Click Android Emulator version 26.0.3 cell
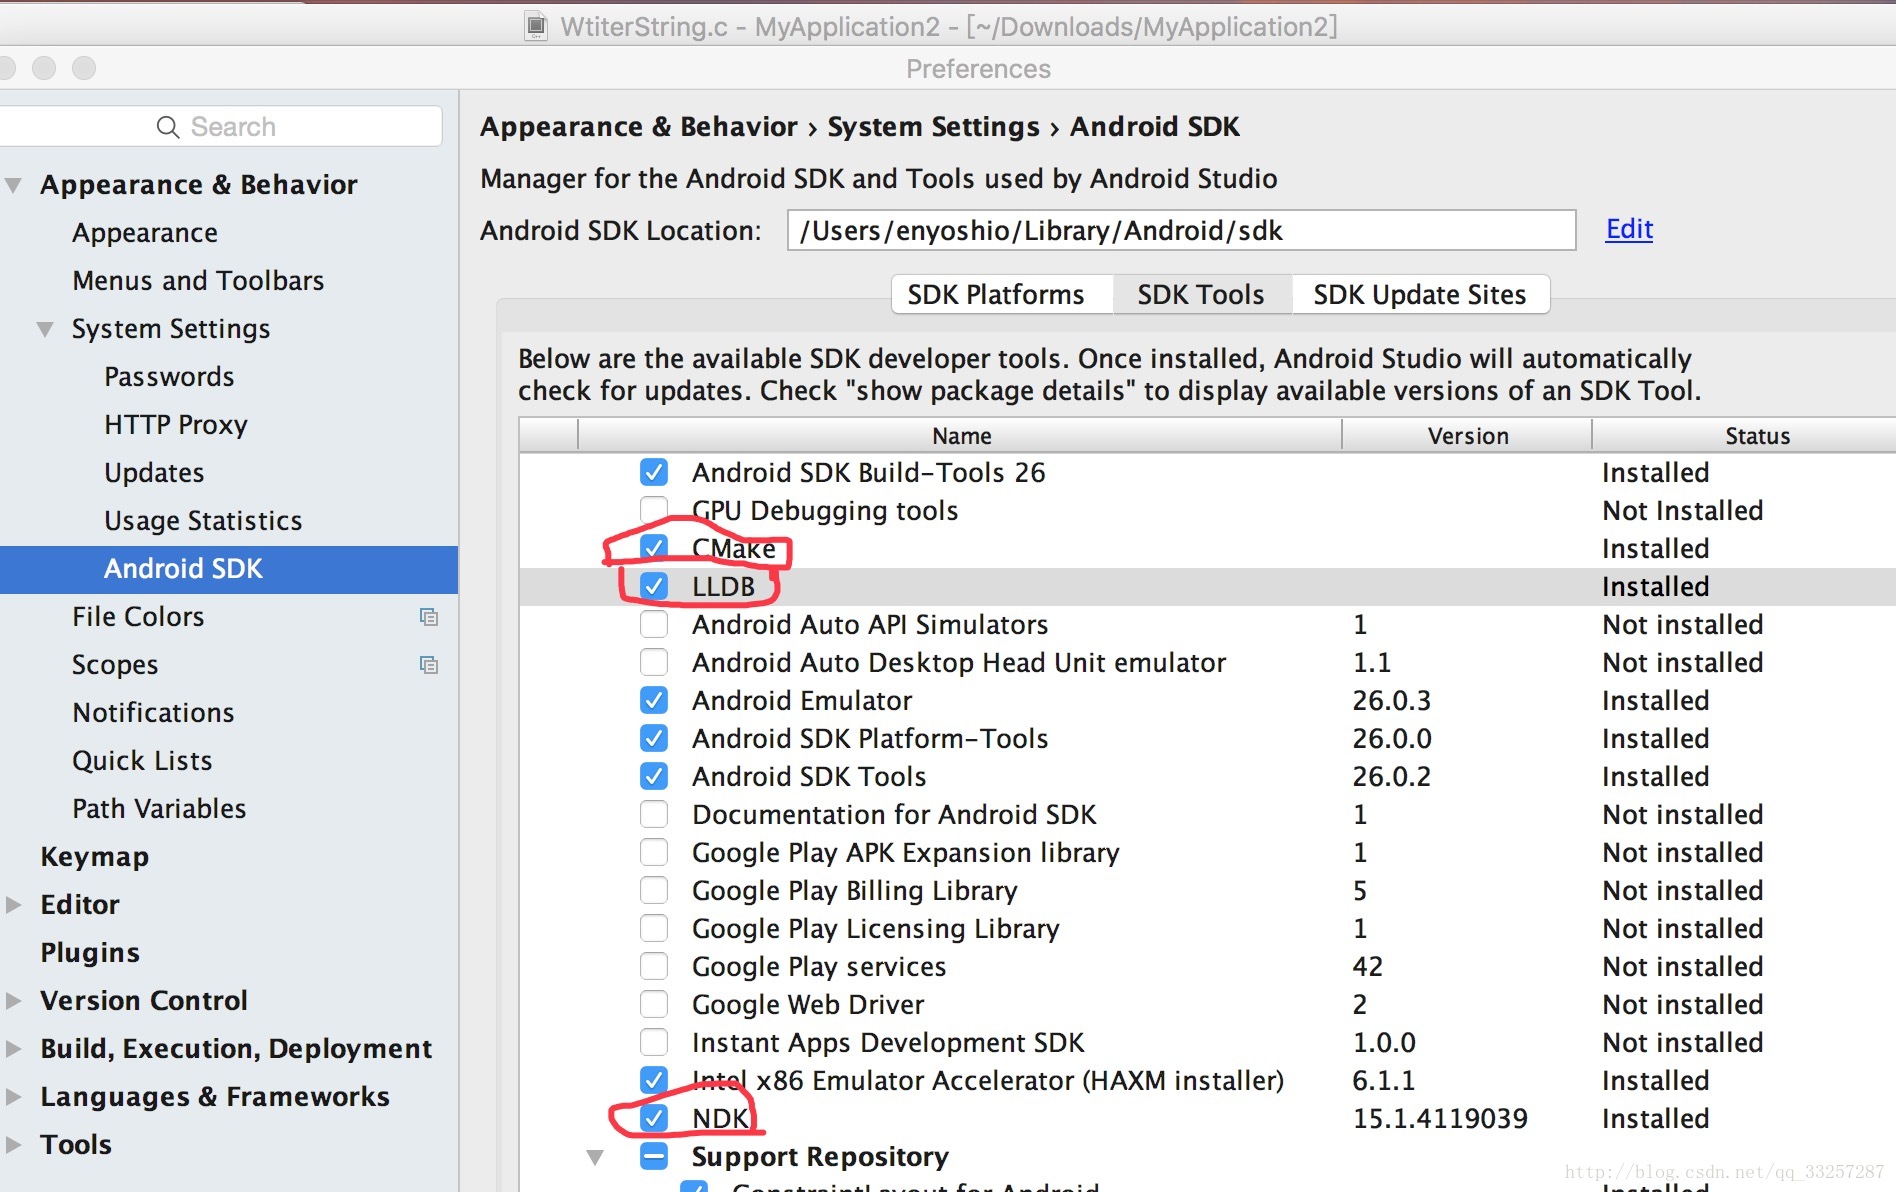 click(1392, 700)
